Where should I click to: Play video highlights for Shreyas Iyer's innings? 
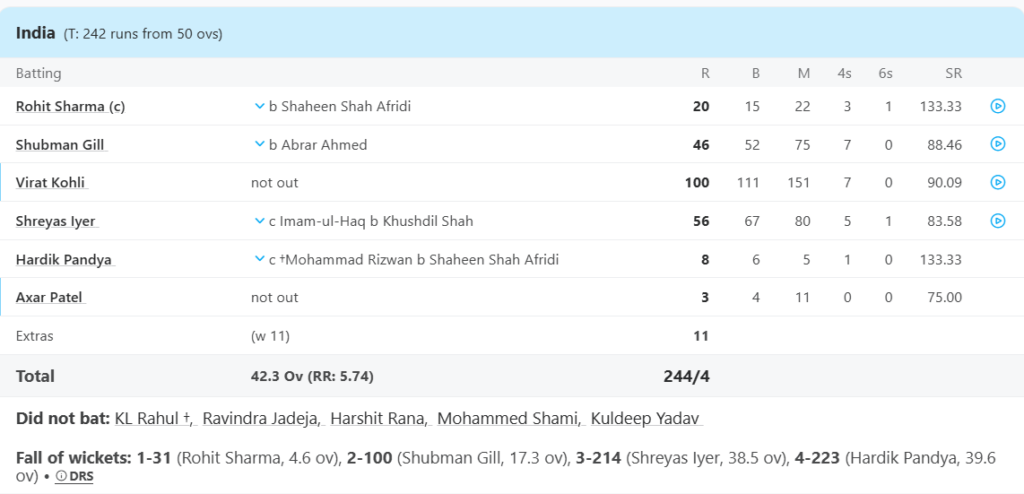[x=997, y=220]
